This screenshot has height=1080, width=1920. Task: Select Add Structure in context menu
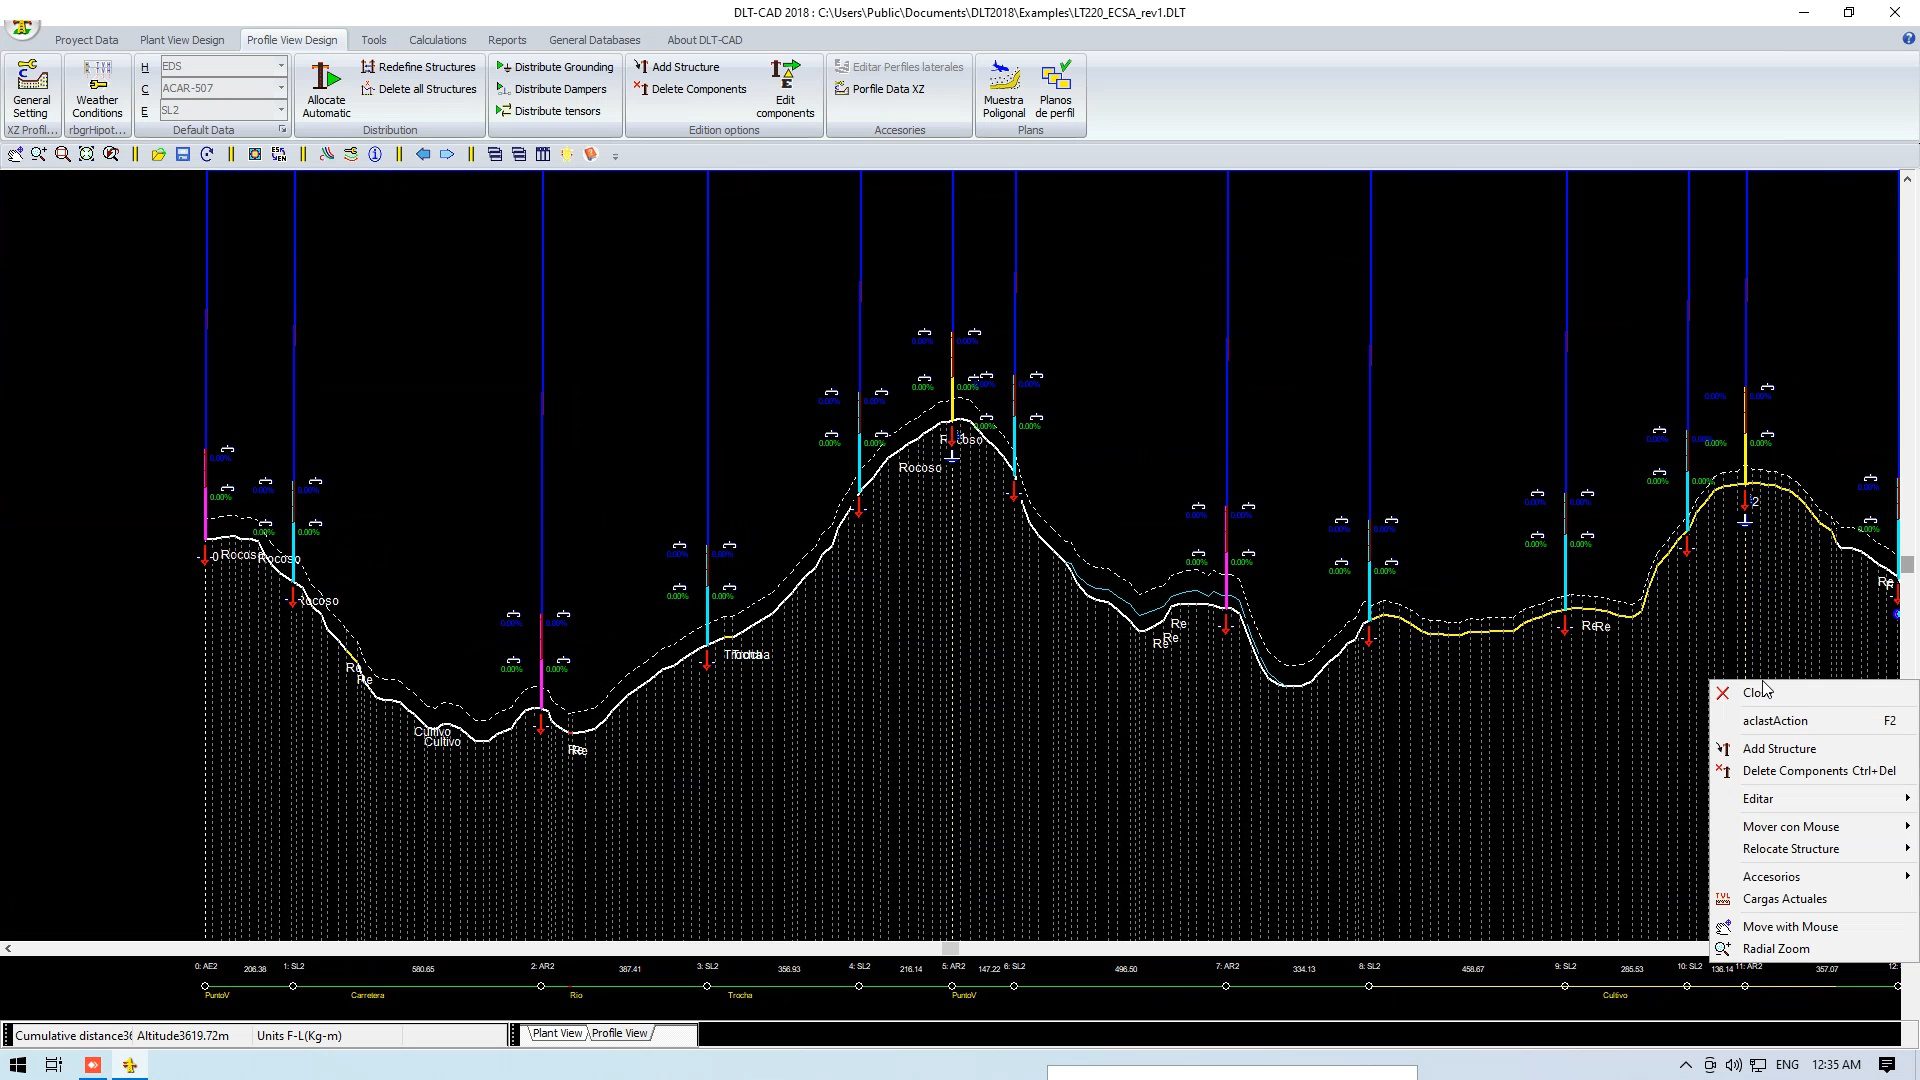(x=1779, y=749)
